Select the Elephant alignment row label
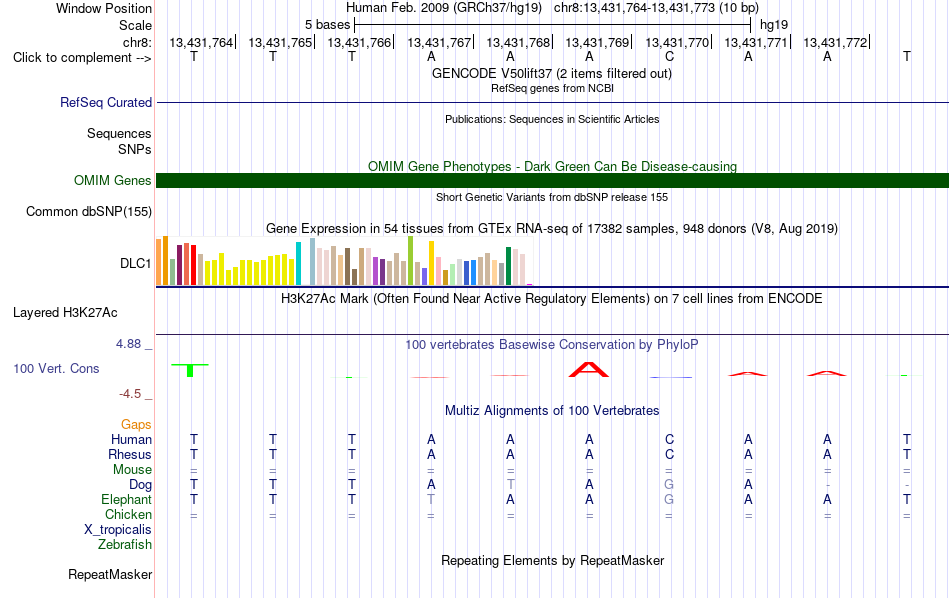Screen dimensions: 950x598 pyautogui.click(x=126, y=499)
